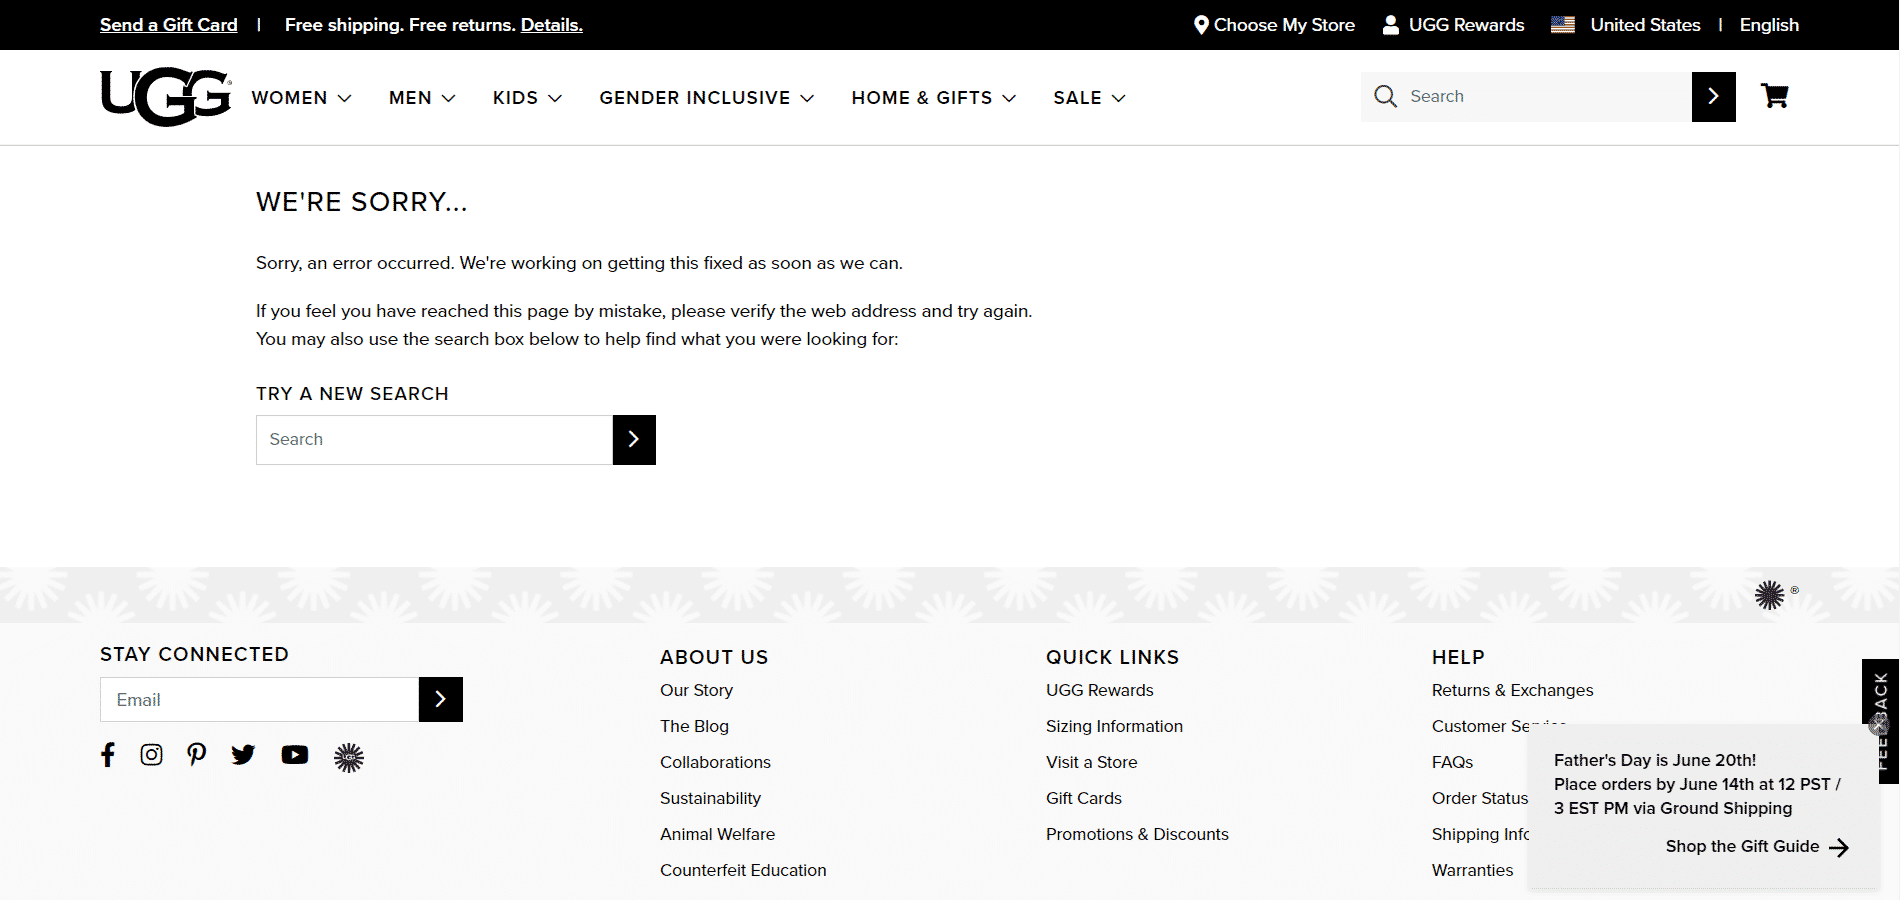The height and width of the screenshot is (900, 1900).
Task: Open Visit a Store link
Action: tap(1091, 762)
